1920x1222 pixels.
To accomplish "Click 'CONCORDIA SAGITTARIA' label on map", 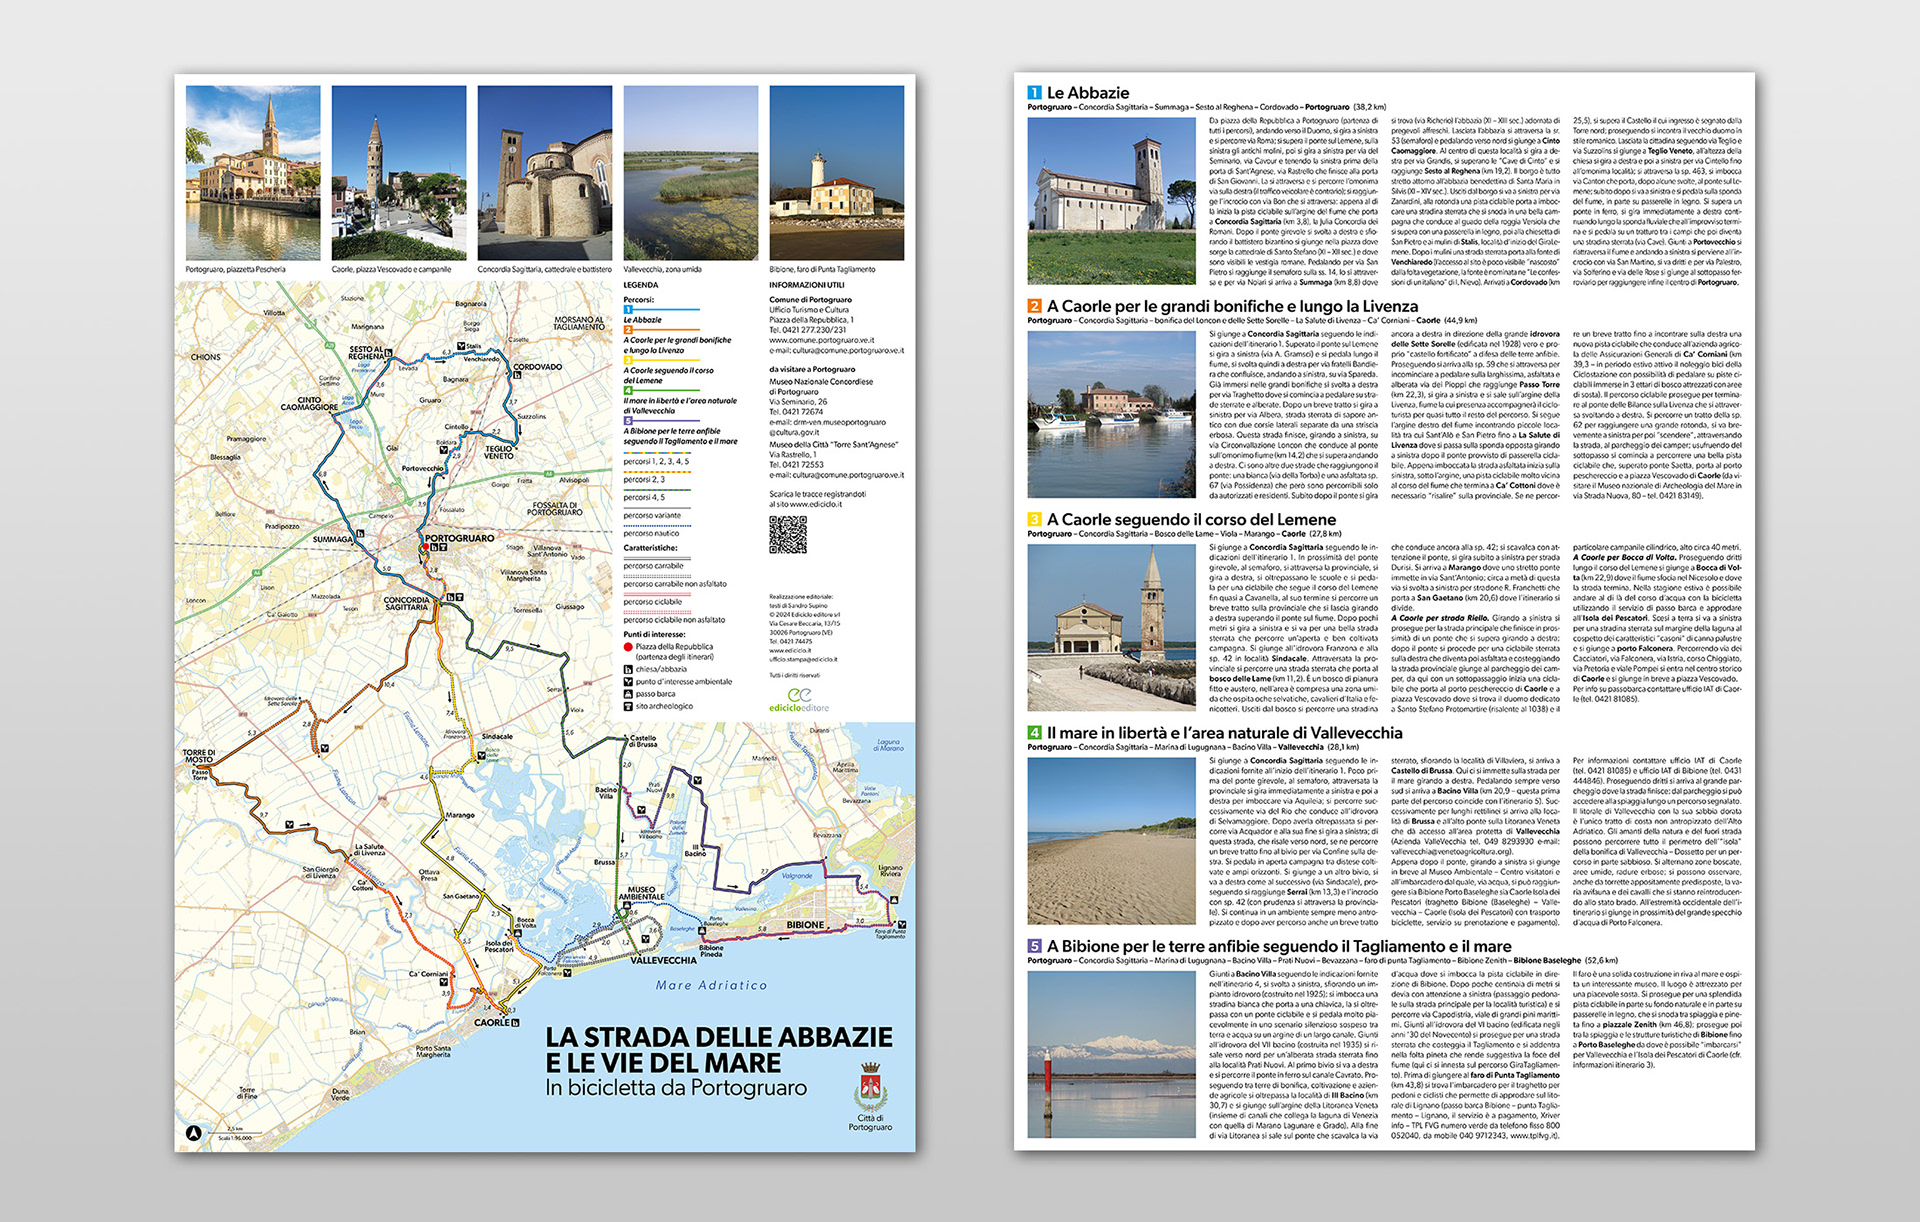I will coord(407,603).
